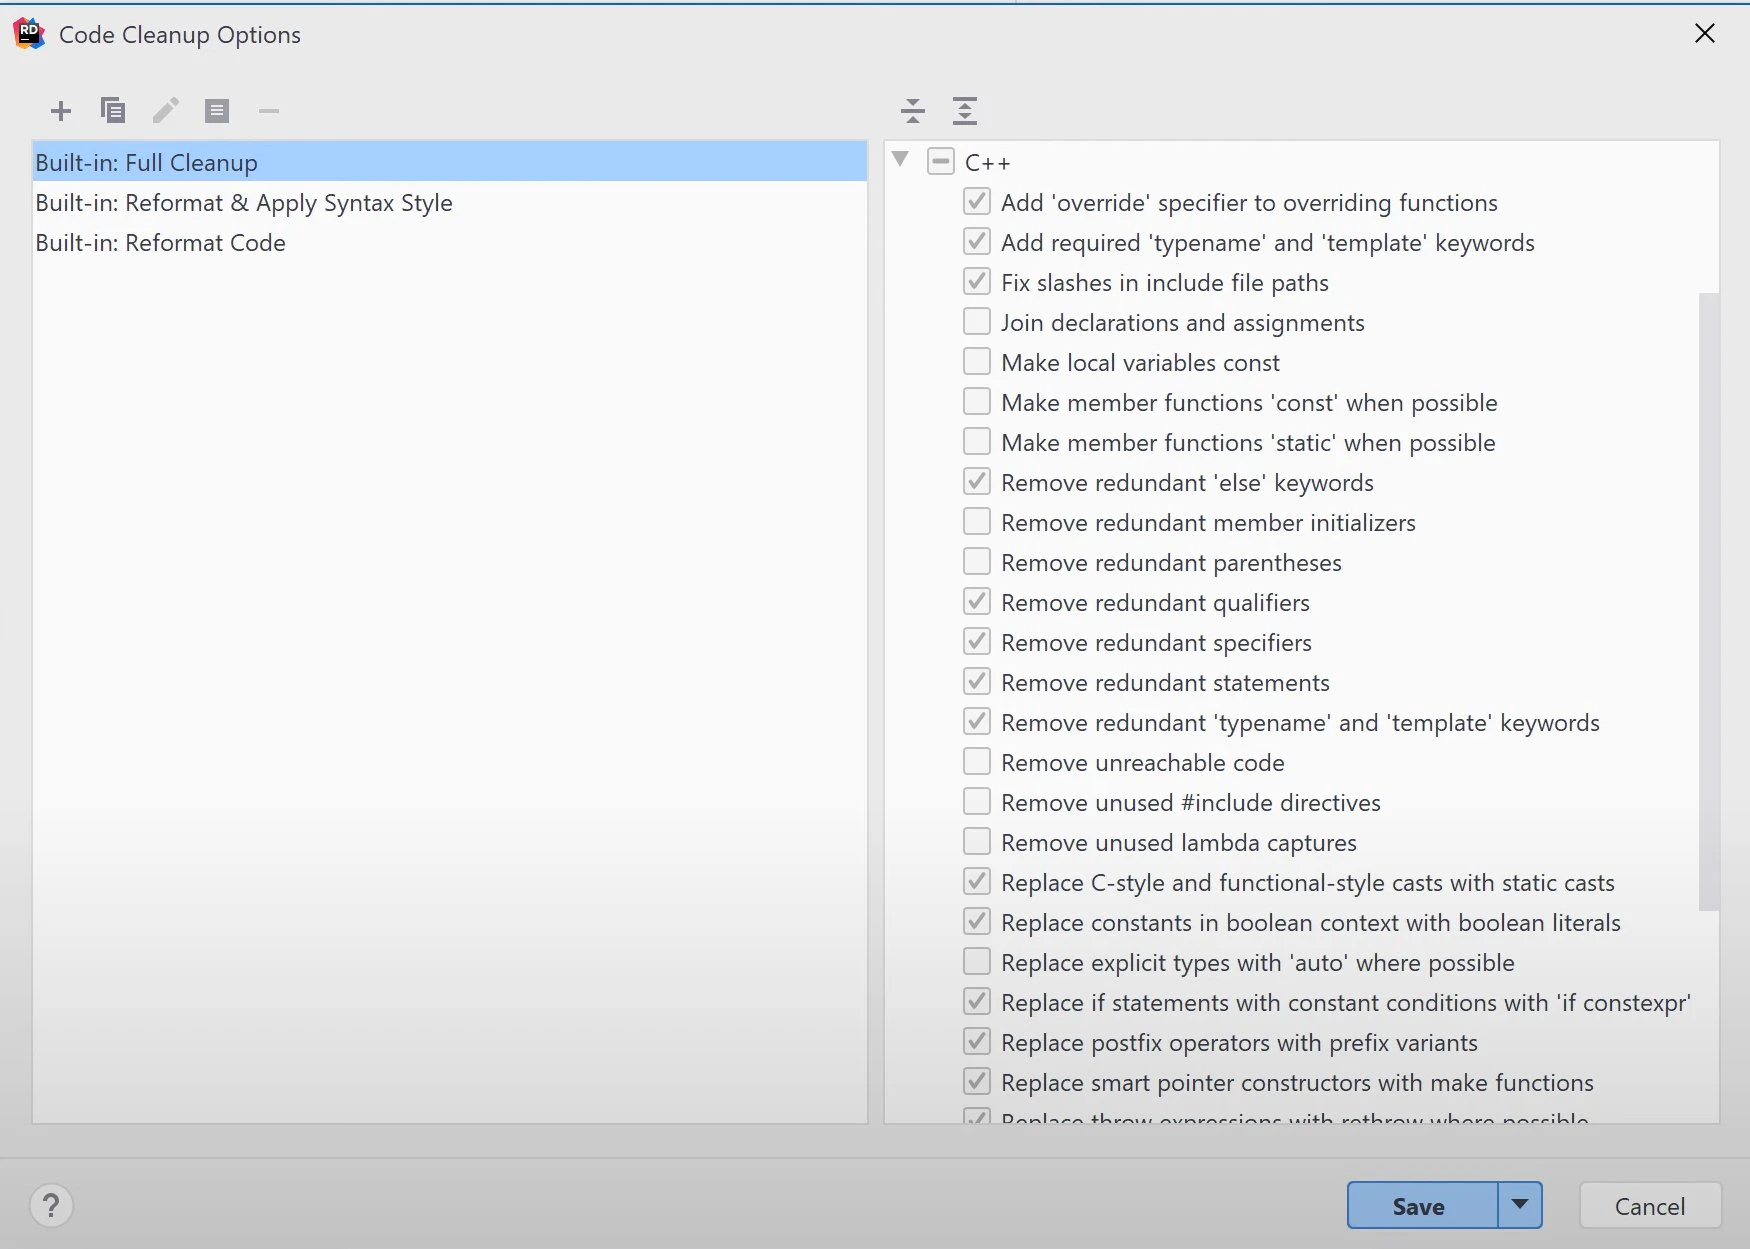Screen dimensions: 1750x1249
Task: Click the Save button
Action: 1422,1205
